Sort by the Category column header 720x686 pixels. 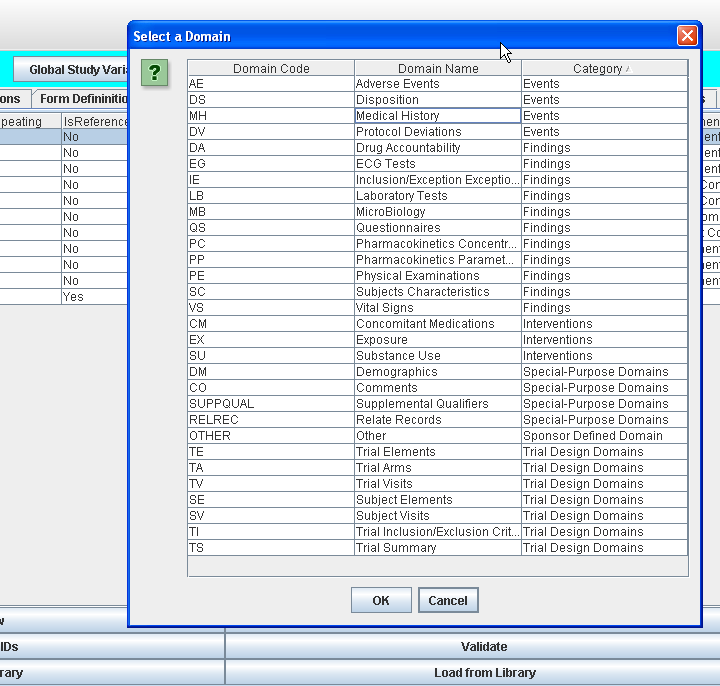[x=604, y=69]
